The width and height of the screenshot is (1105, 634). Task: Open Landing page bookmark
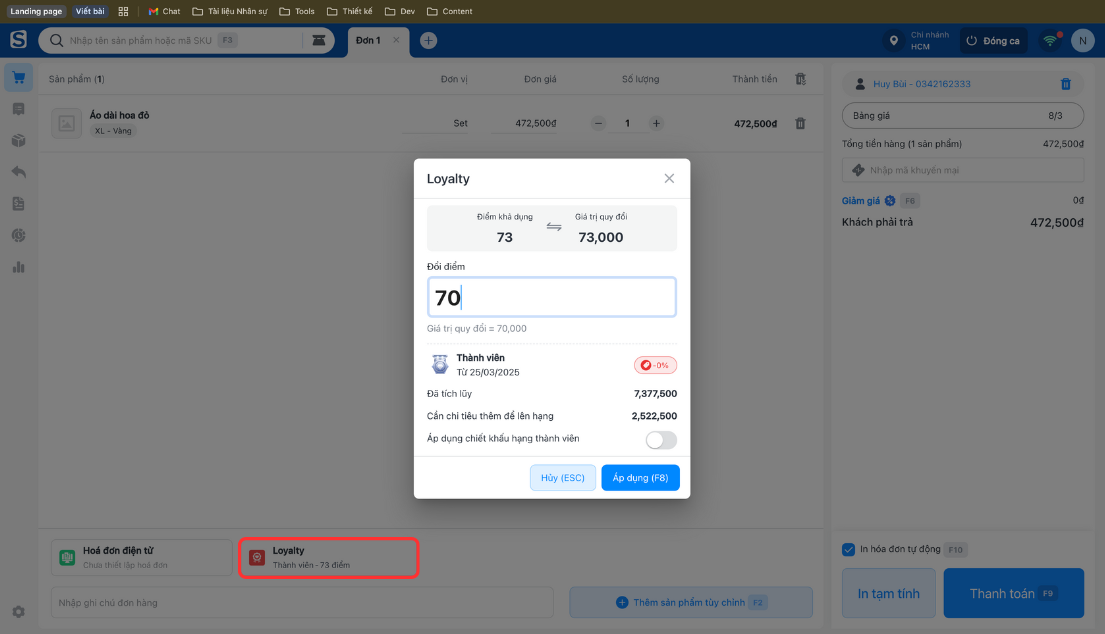pyautogui.click(x=36, y=11)
